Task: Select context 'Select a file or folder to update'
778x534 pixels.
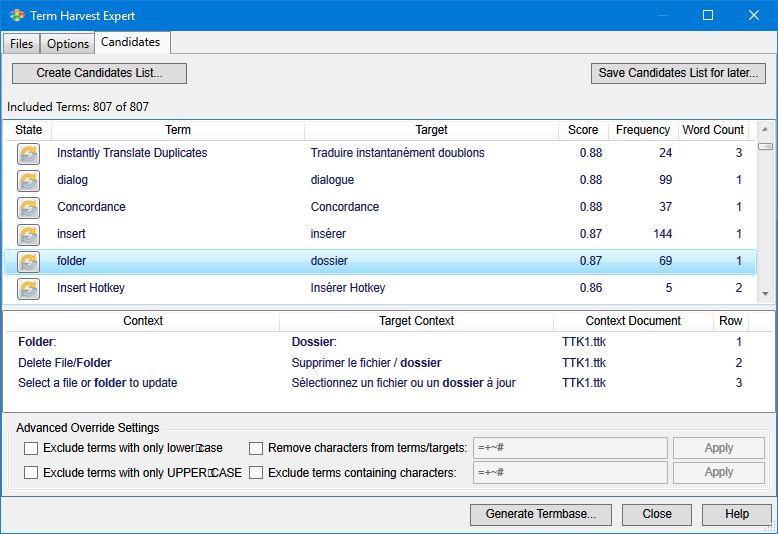Action: (x=98, y=383)
